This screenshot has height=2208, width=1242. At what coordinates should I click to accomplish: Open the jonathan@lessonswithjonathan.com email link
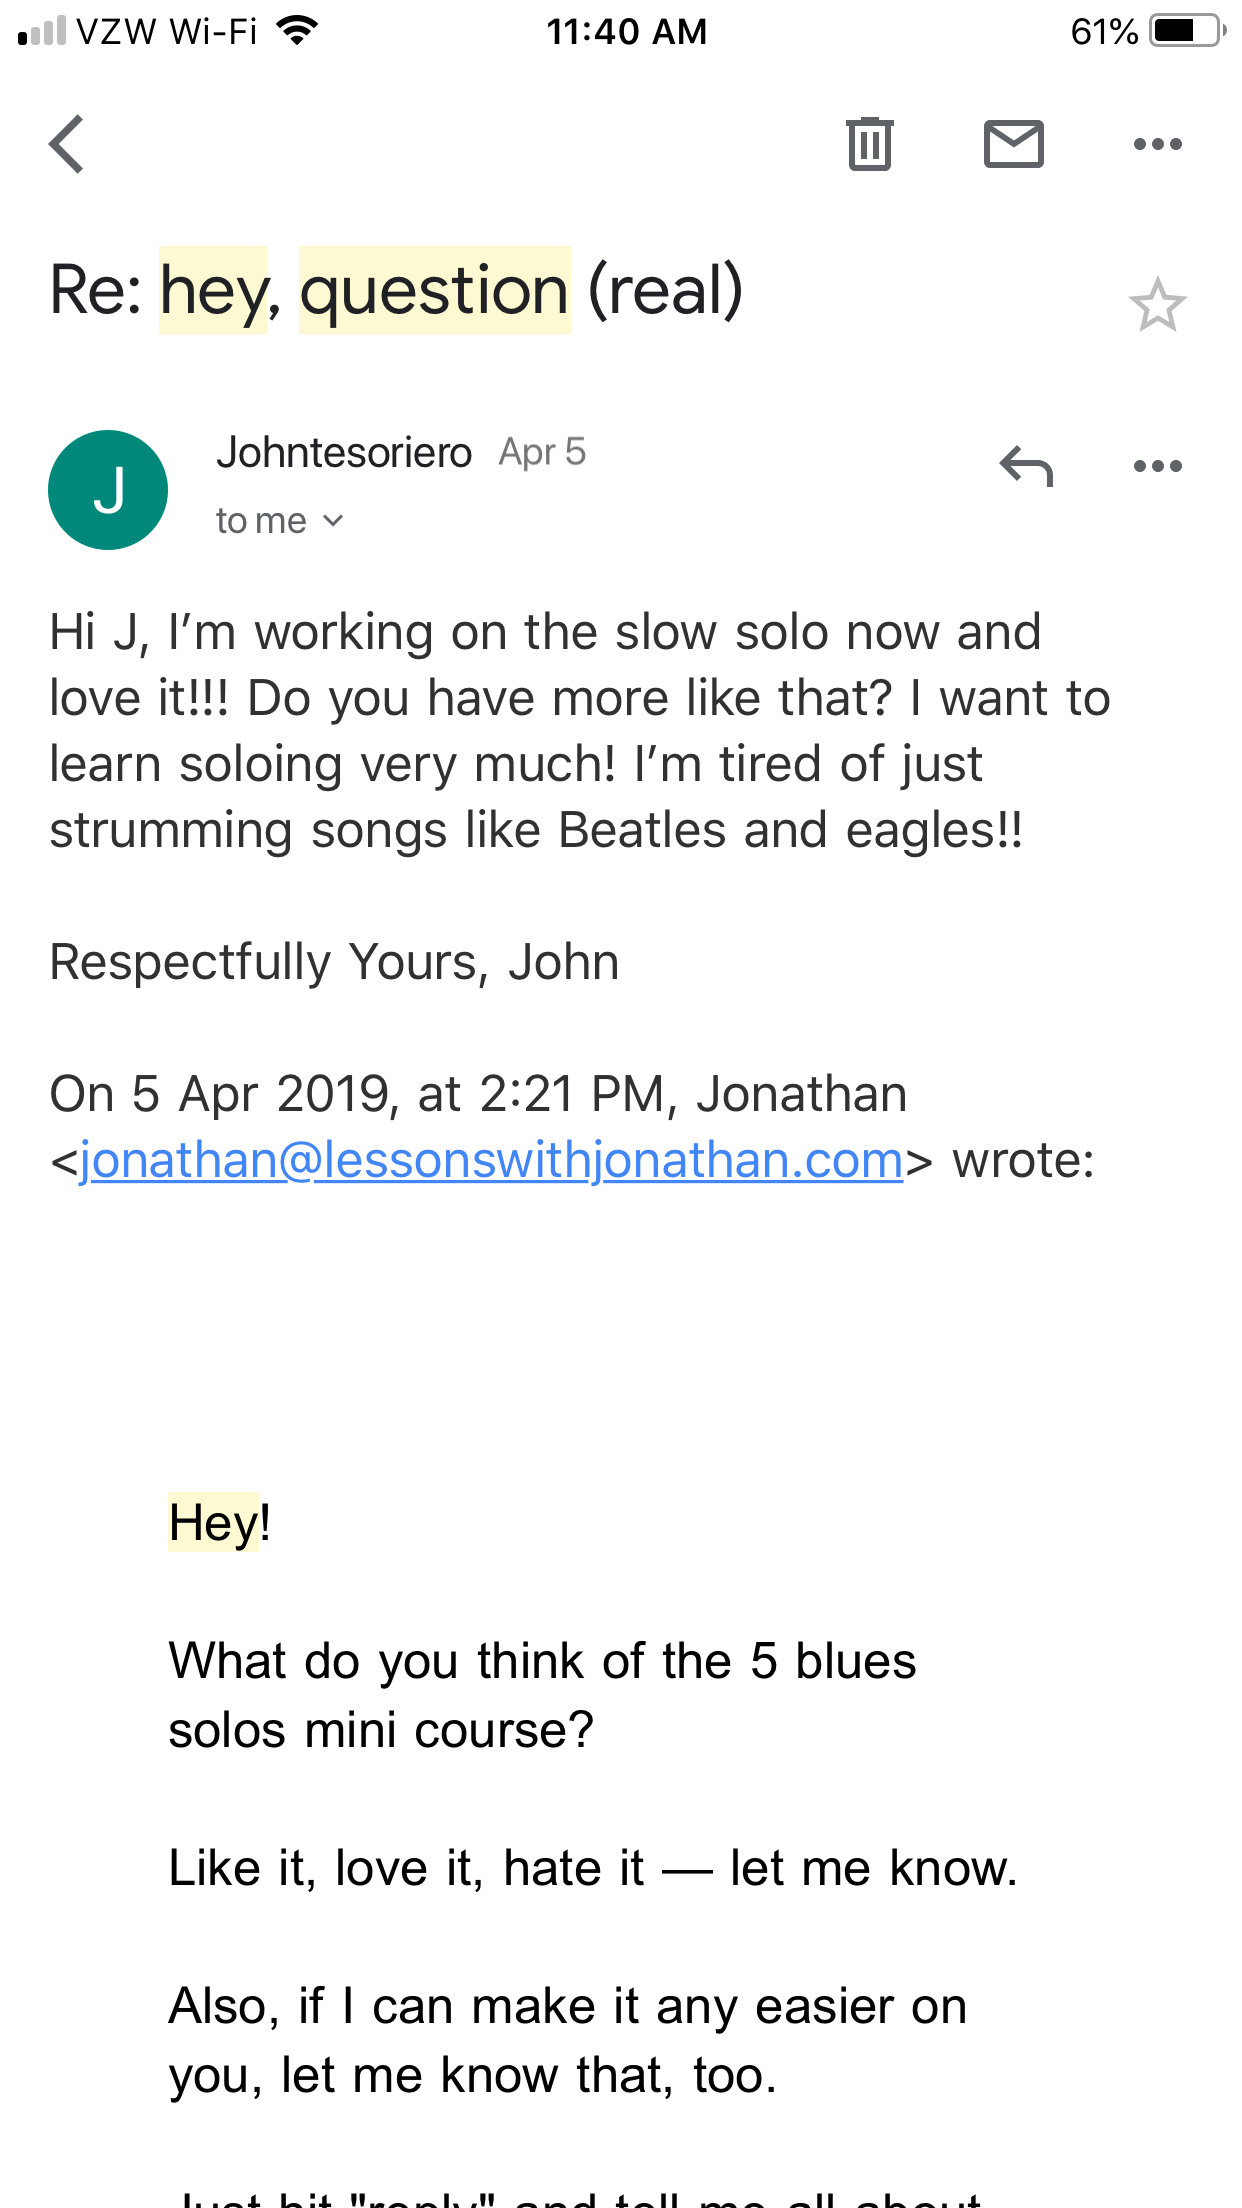point(491,1160)
